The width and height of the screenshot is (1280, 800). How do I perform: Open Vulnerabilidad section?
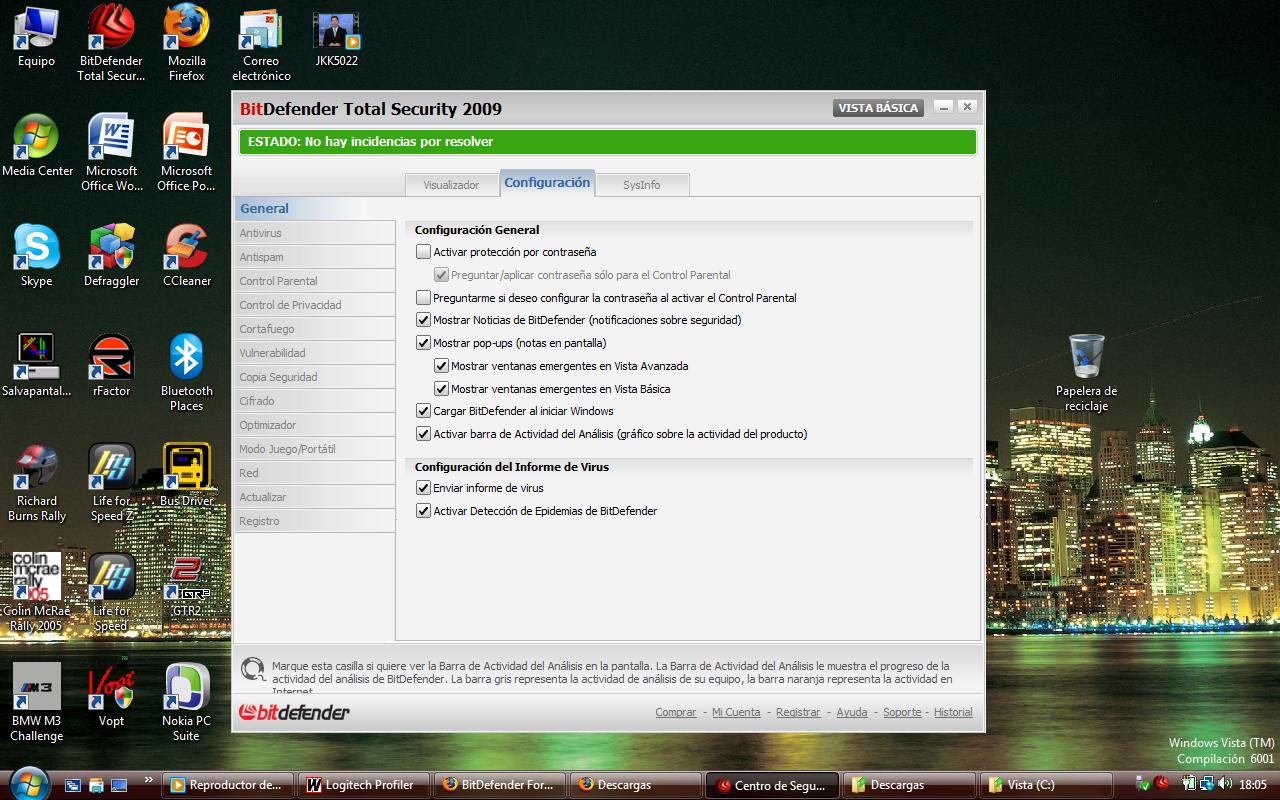[x=315, y=353]
